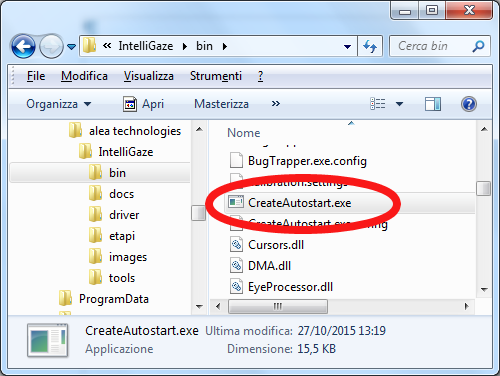Refresh the folder with the refresh button
Screen dimensions: 500x376
tap(370, 46)
